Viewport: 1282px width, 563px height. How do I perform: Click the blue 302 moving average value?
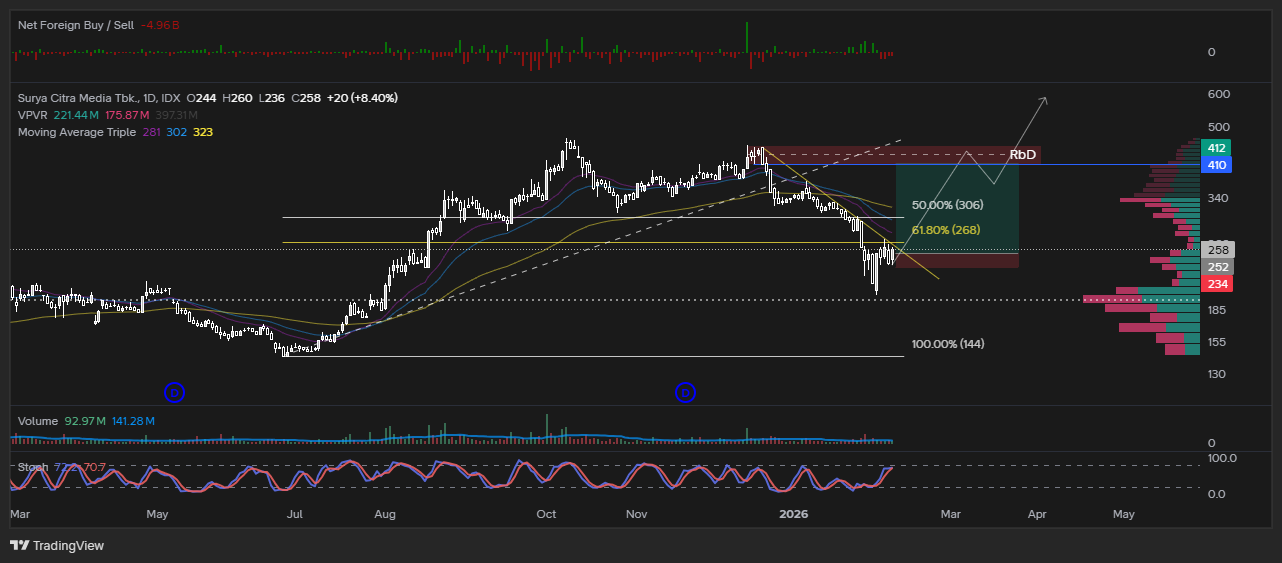pyautogui.click(x=176, y=132)
